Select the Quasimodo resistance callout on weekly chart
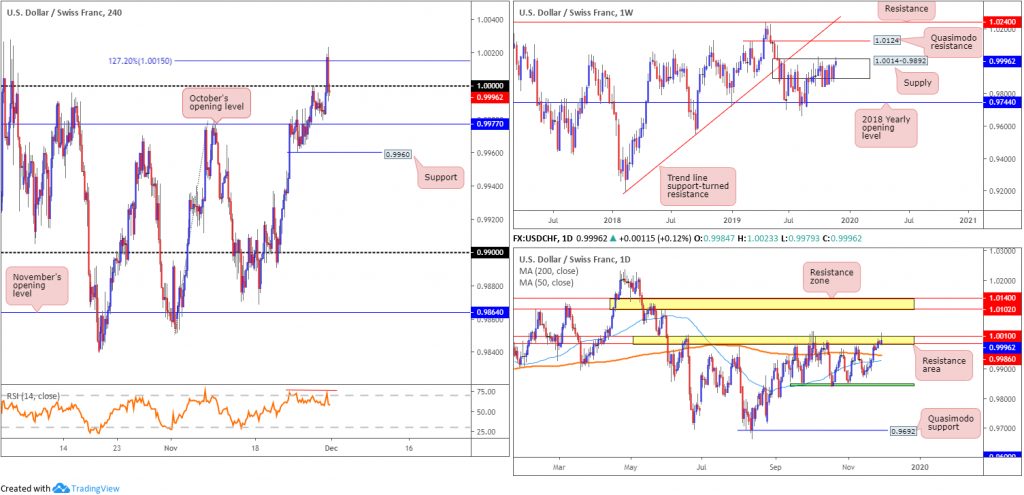 pos(952,45)
